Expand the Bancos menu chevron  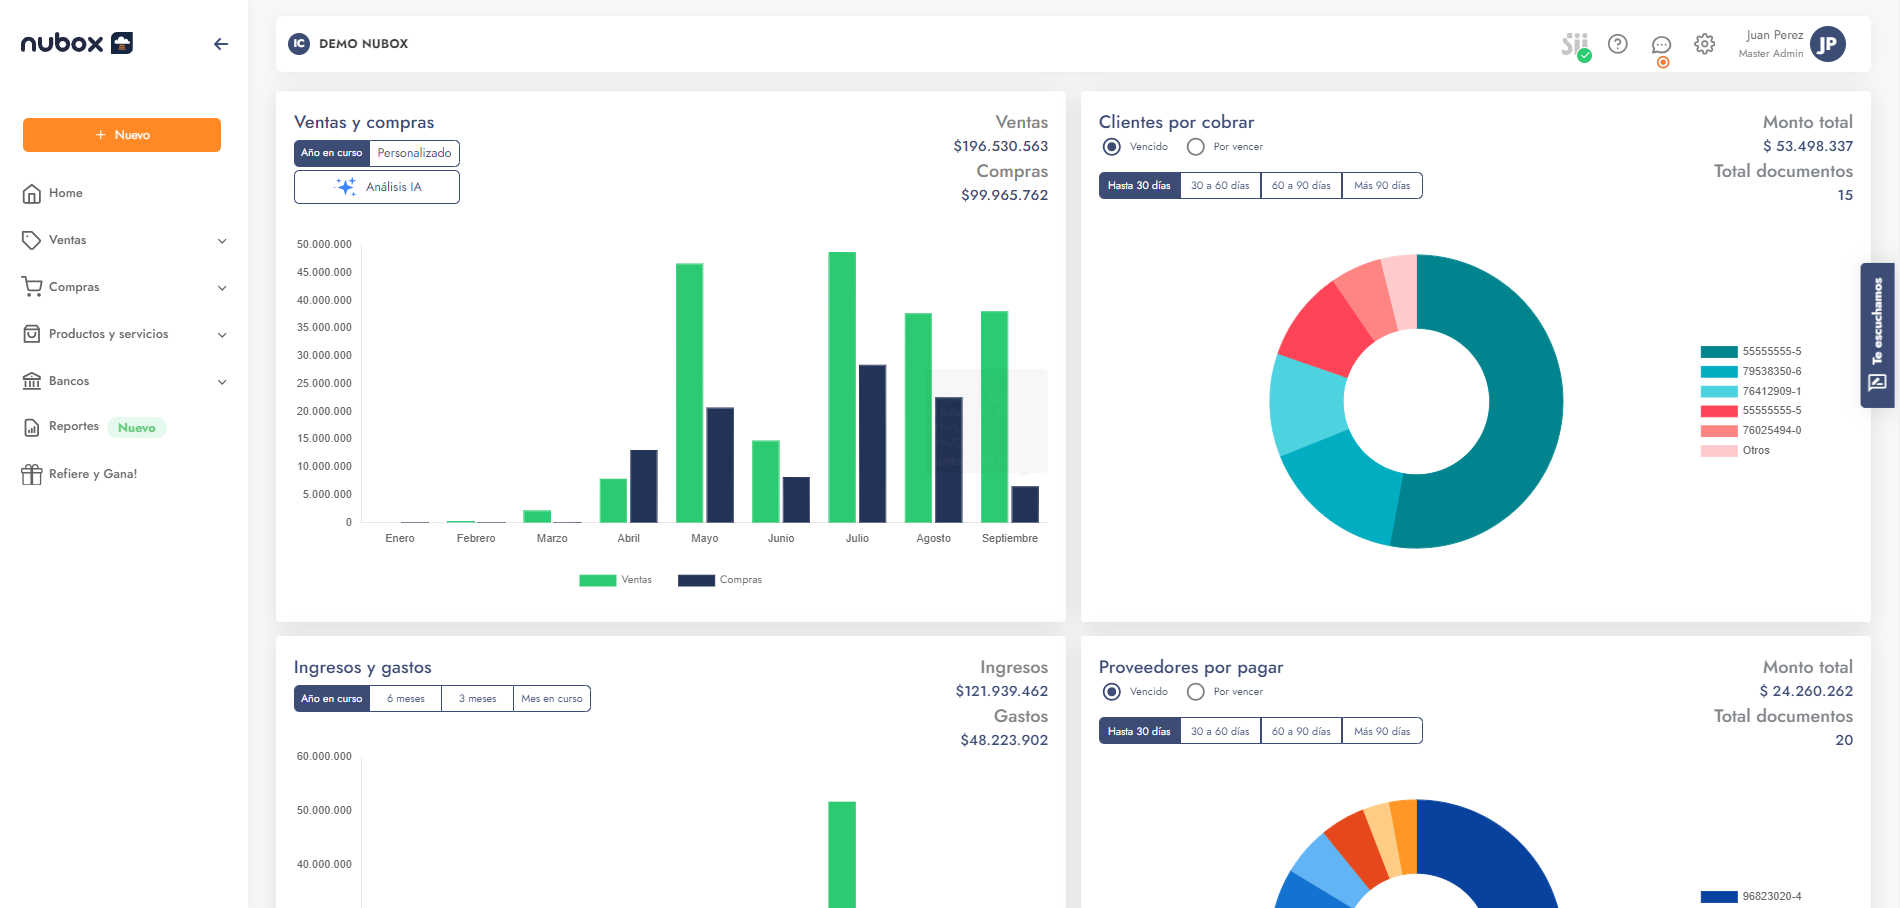(x=222, y=382)
